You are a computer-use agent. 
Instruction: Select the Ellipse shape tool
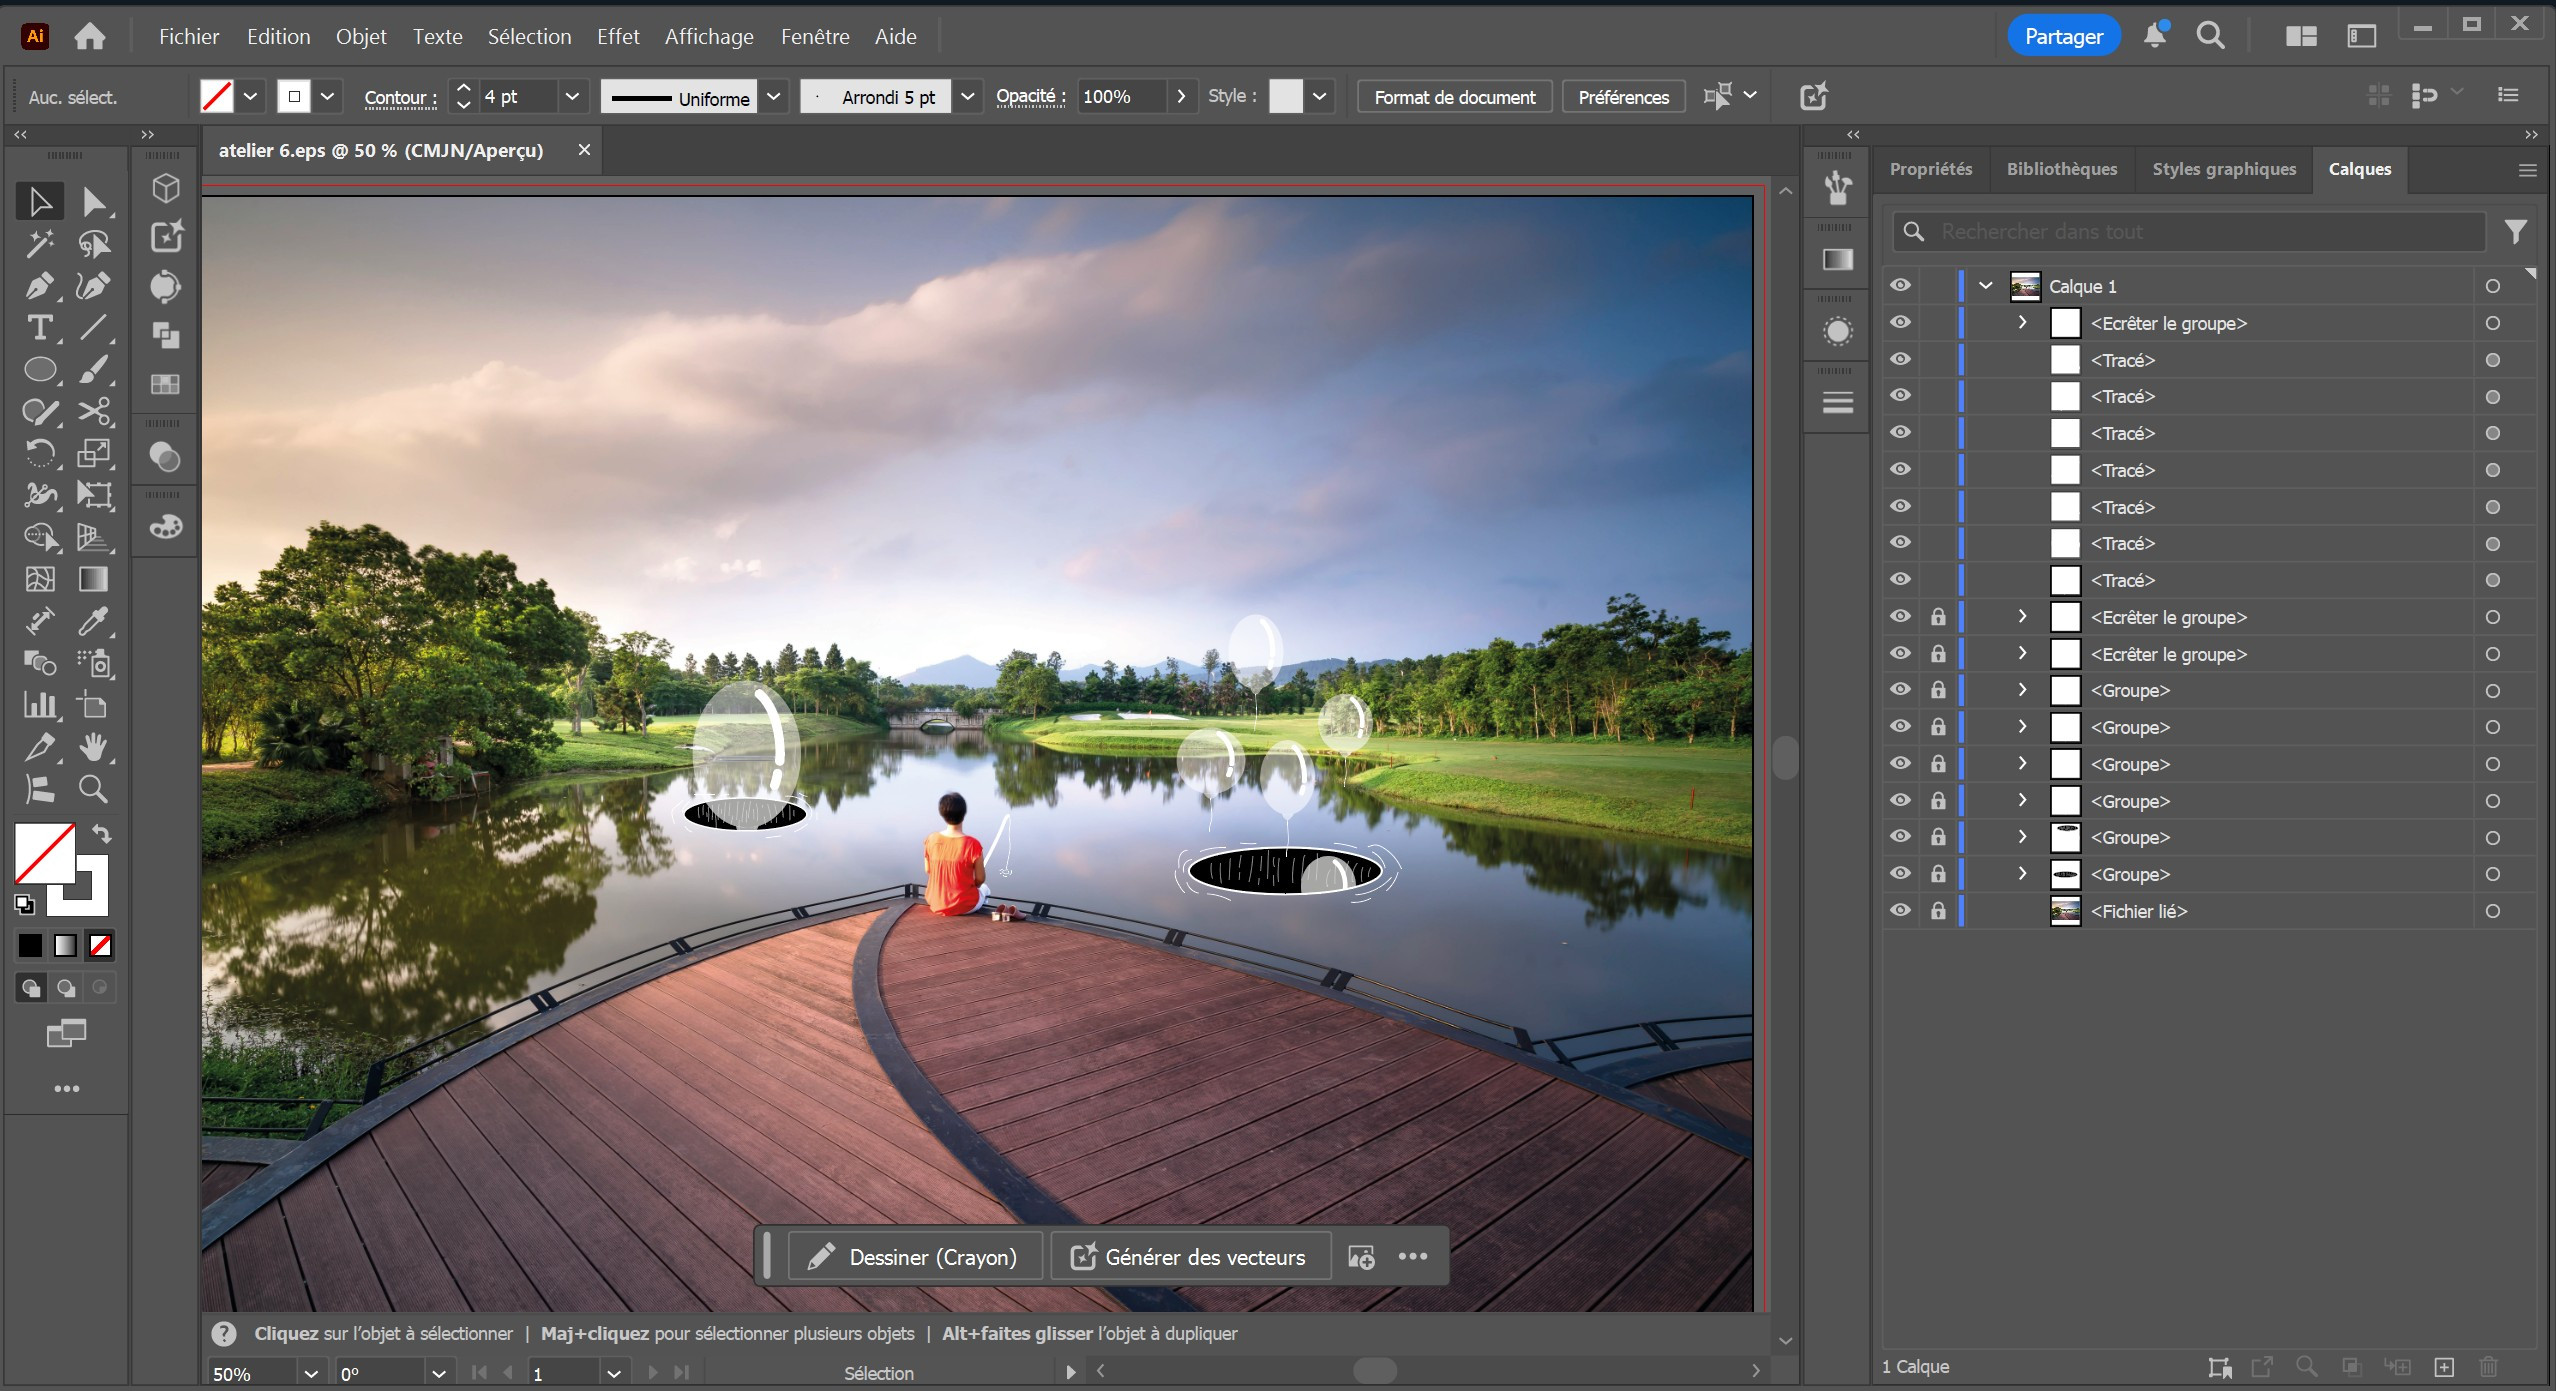pos(40,370)
